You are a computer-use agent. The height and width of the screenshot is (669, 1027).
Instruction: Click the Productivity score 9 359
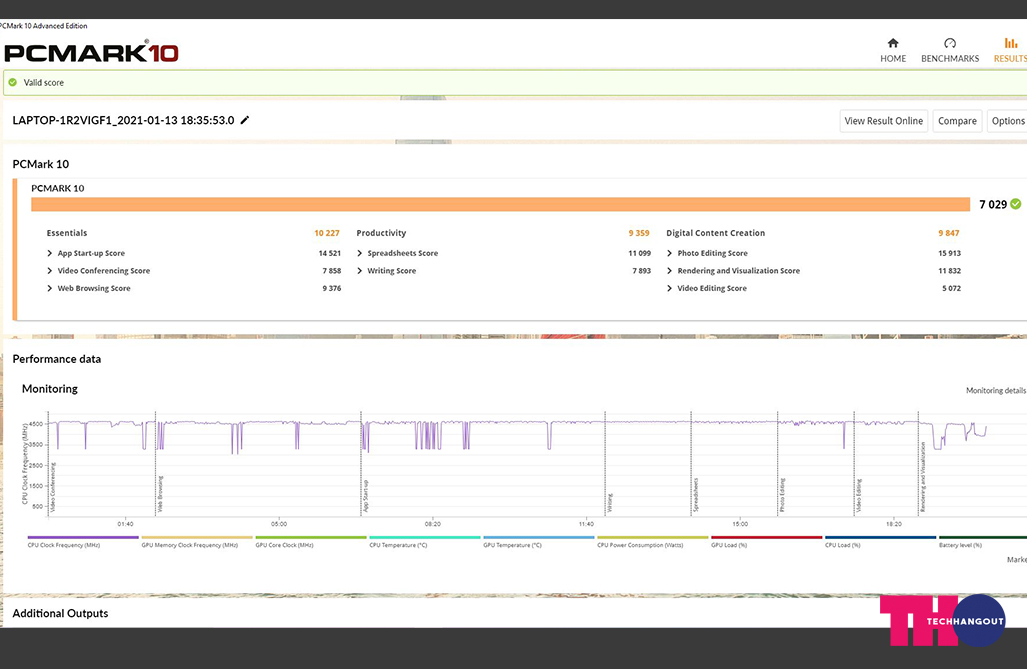pyautogui.click(x=639, y=233)
